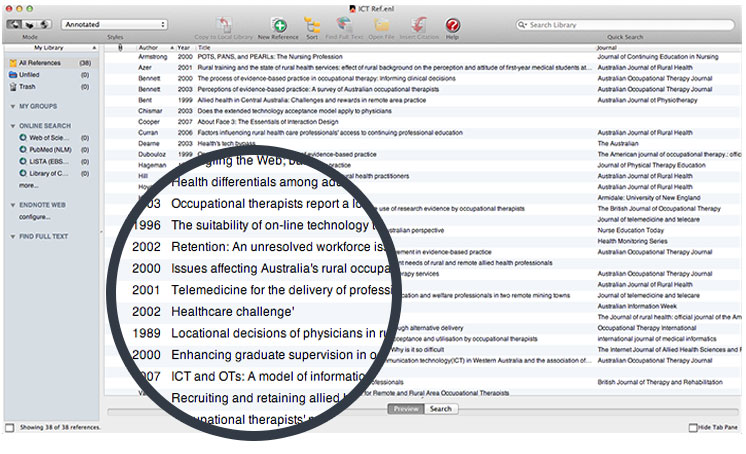This screenshot has height=454, width=746.
Task: Select the Cooper 2007 About Face 3 reference
Action: click(422, 122)
